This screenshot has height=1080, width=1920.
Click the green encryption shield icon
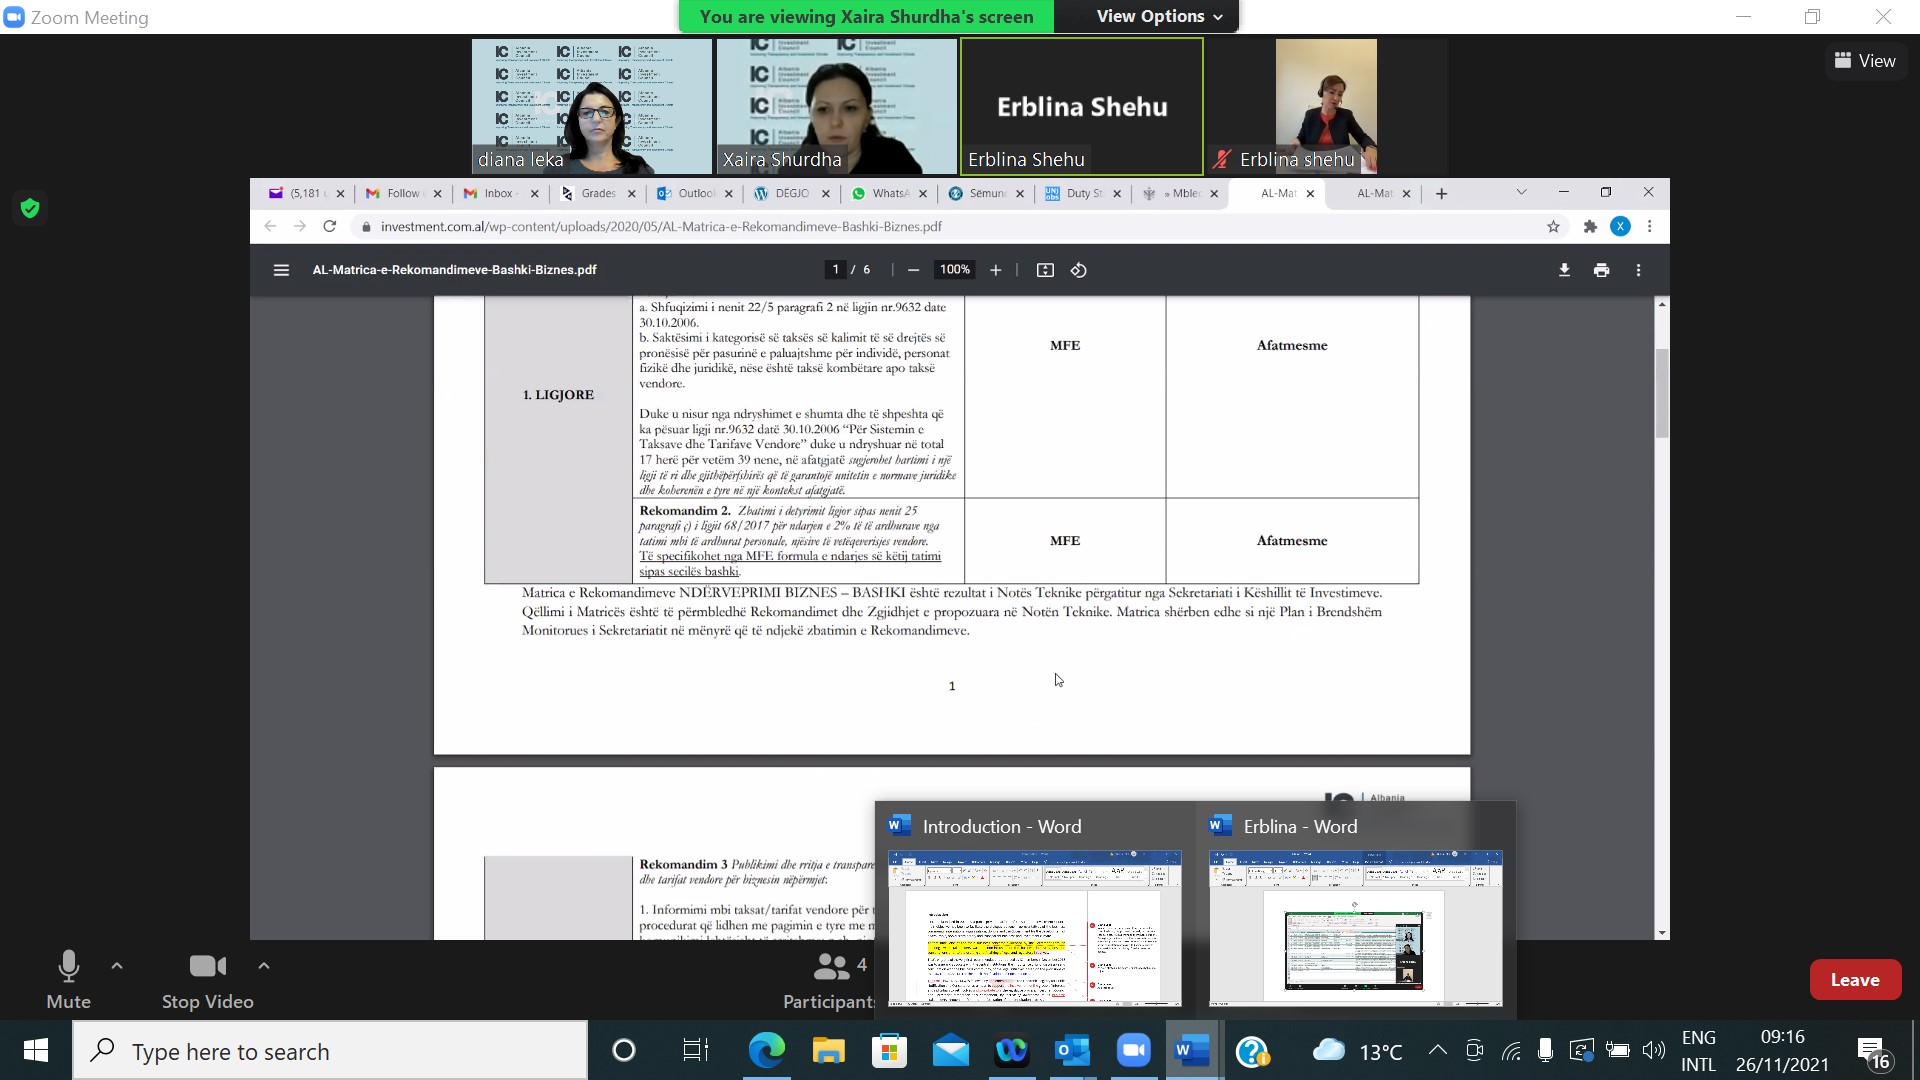coord(30,208)
